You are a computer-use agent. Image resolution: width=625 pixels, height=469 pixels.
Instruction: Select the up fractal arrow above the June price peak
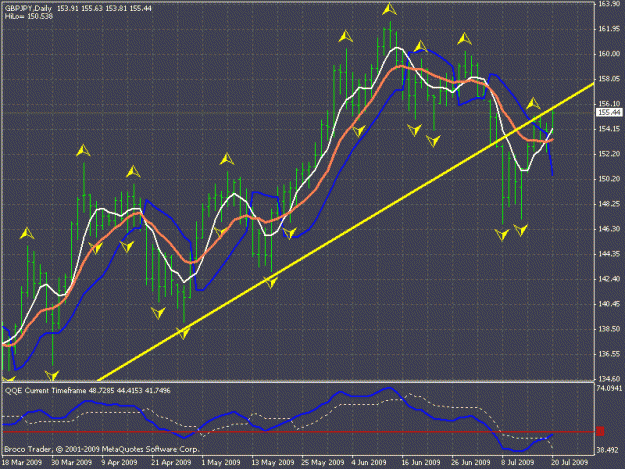[x=389, y=9]
